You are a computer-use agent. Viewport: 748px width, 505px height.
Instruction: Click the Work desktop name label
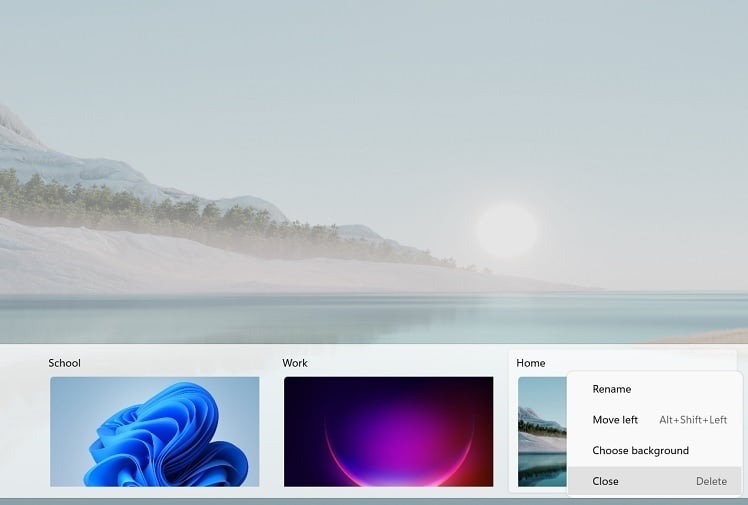point(295,363)
